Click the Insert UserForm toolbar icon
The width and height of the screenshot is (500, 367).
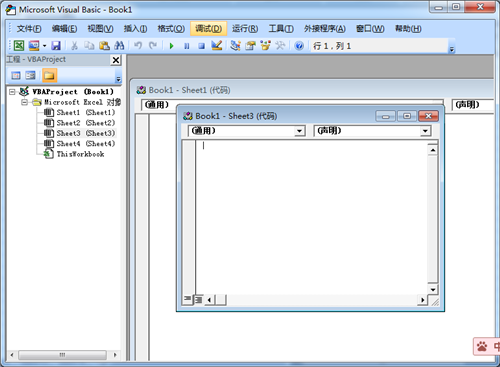(34, 45)
